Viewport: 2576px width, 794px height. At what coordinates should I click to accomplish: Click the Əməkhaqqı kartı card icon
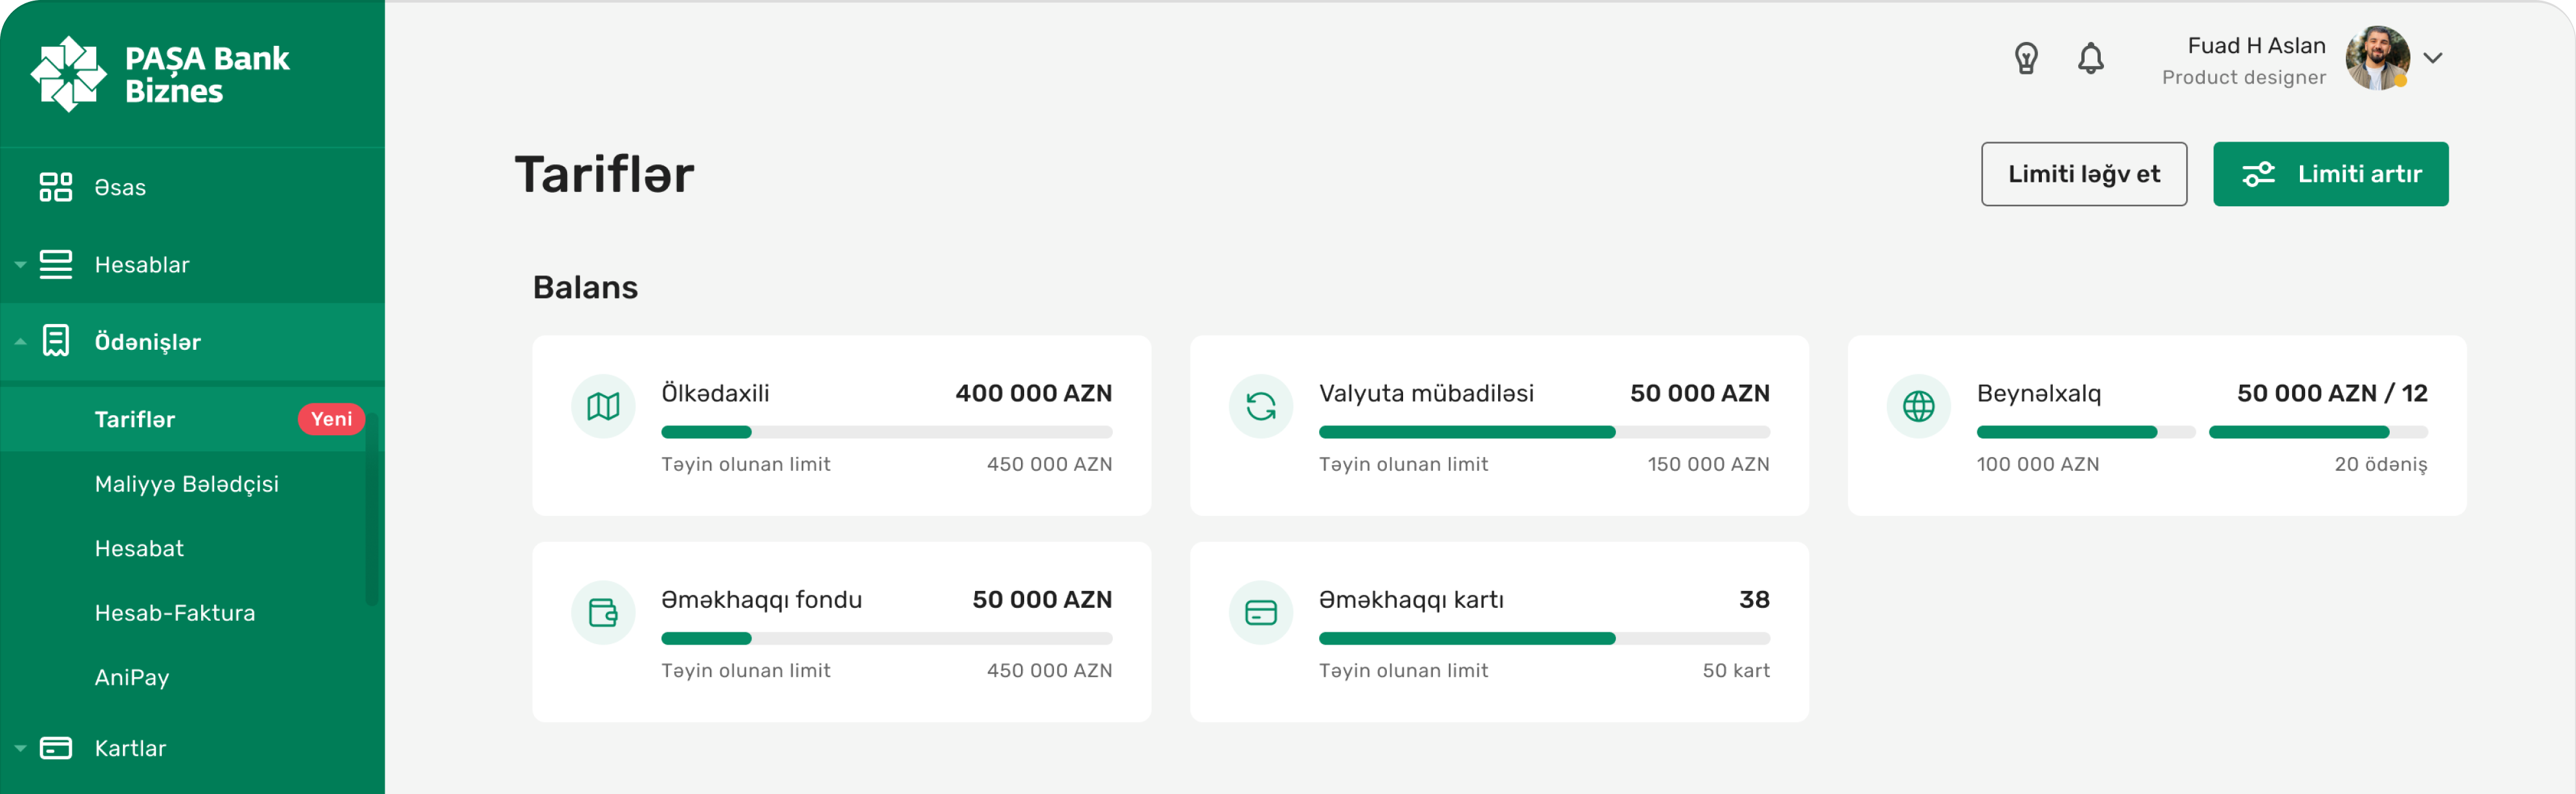(x=1260, y=612)
